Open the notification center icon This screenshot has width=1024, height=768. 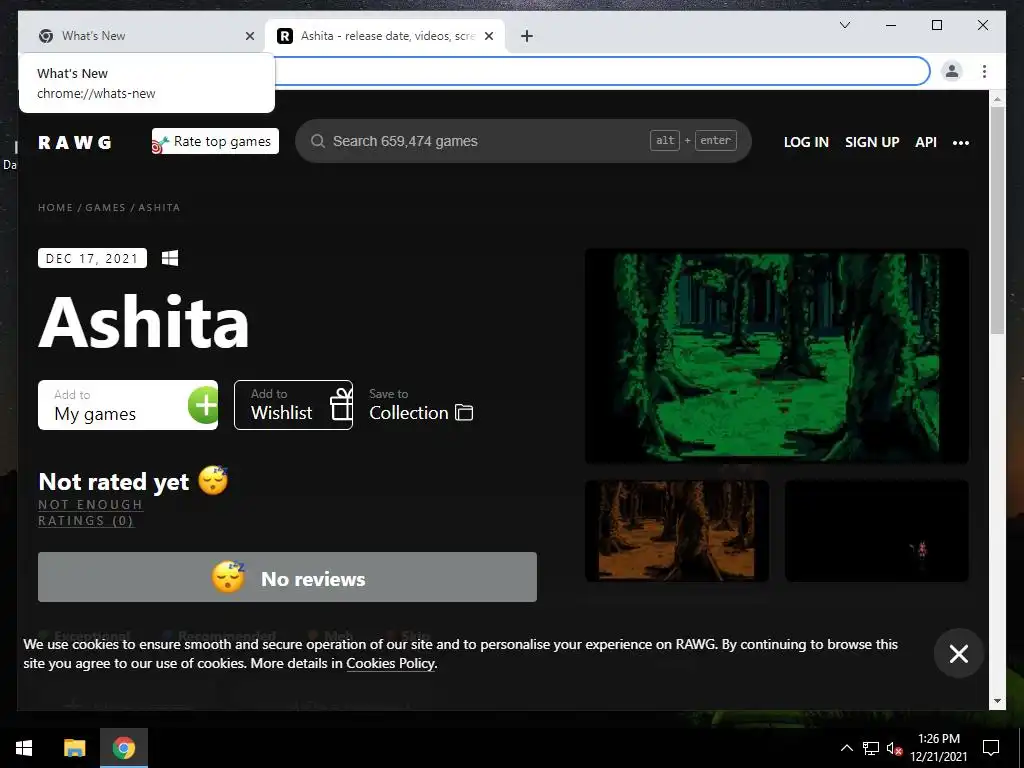click(991, 748)
